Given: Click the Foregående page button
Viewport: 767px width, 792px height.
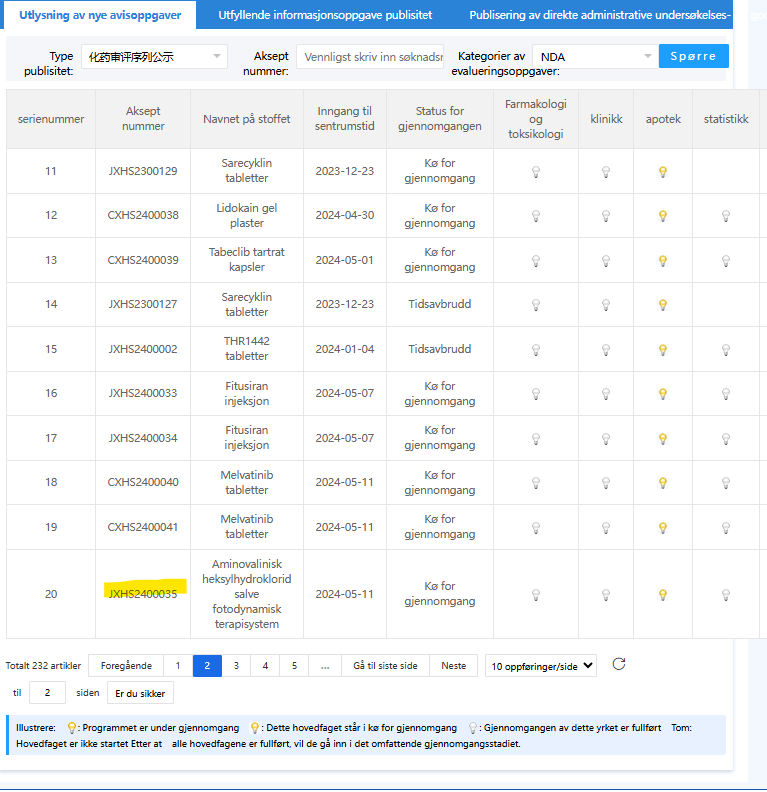Looking at the screenshot, I should [126, 666].
